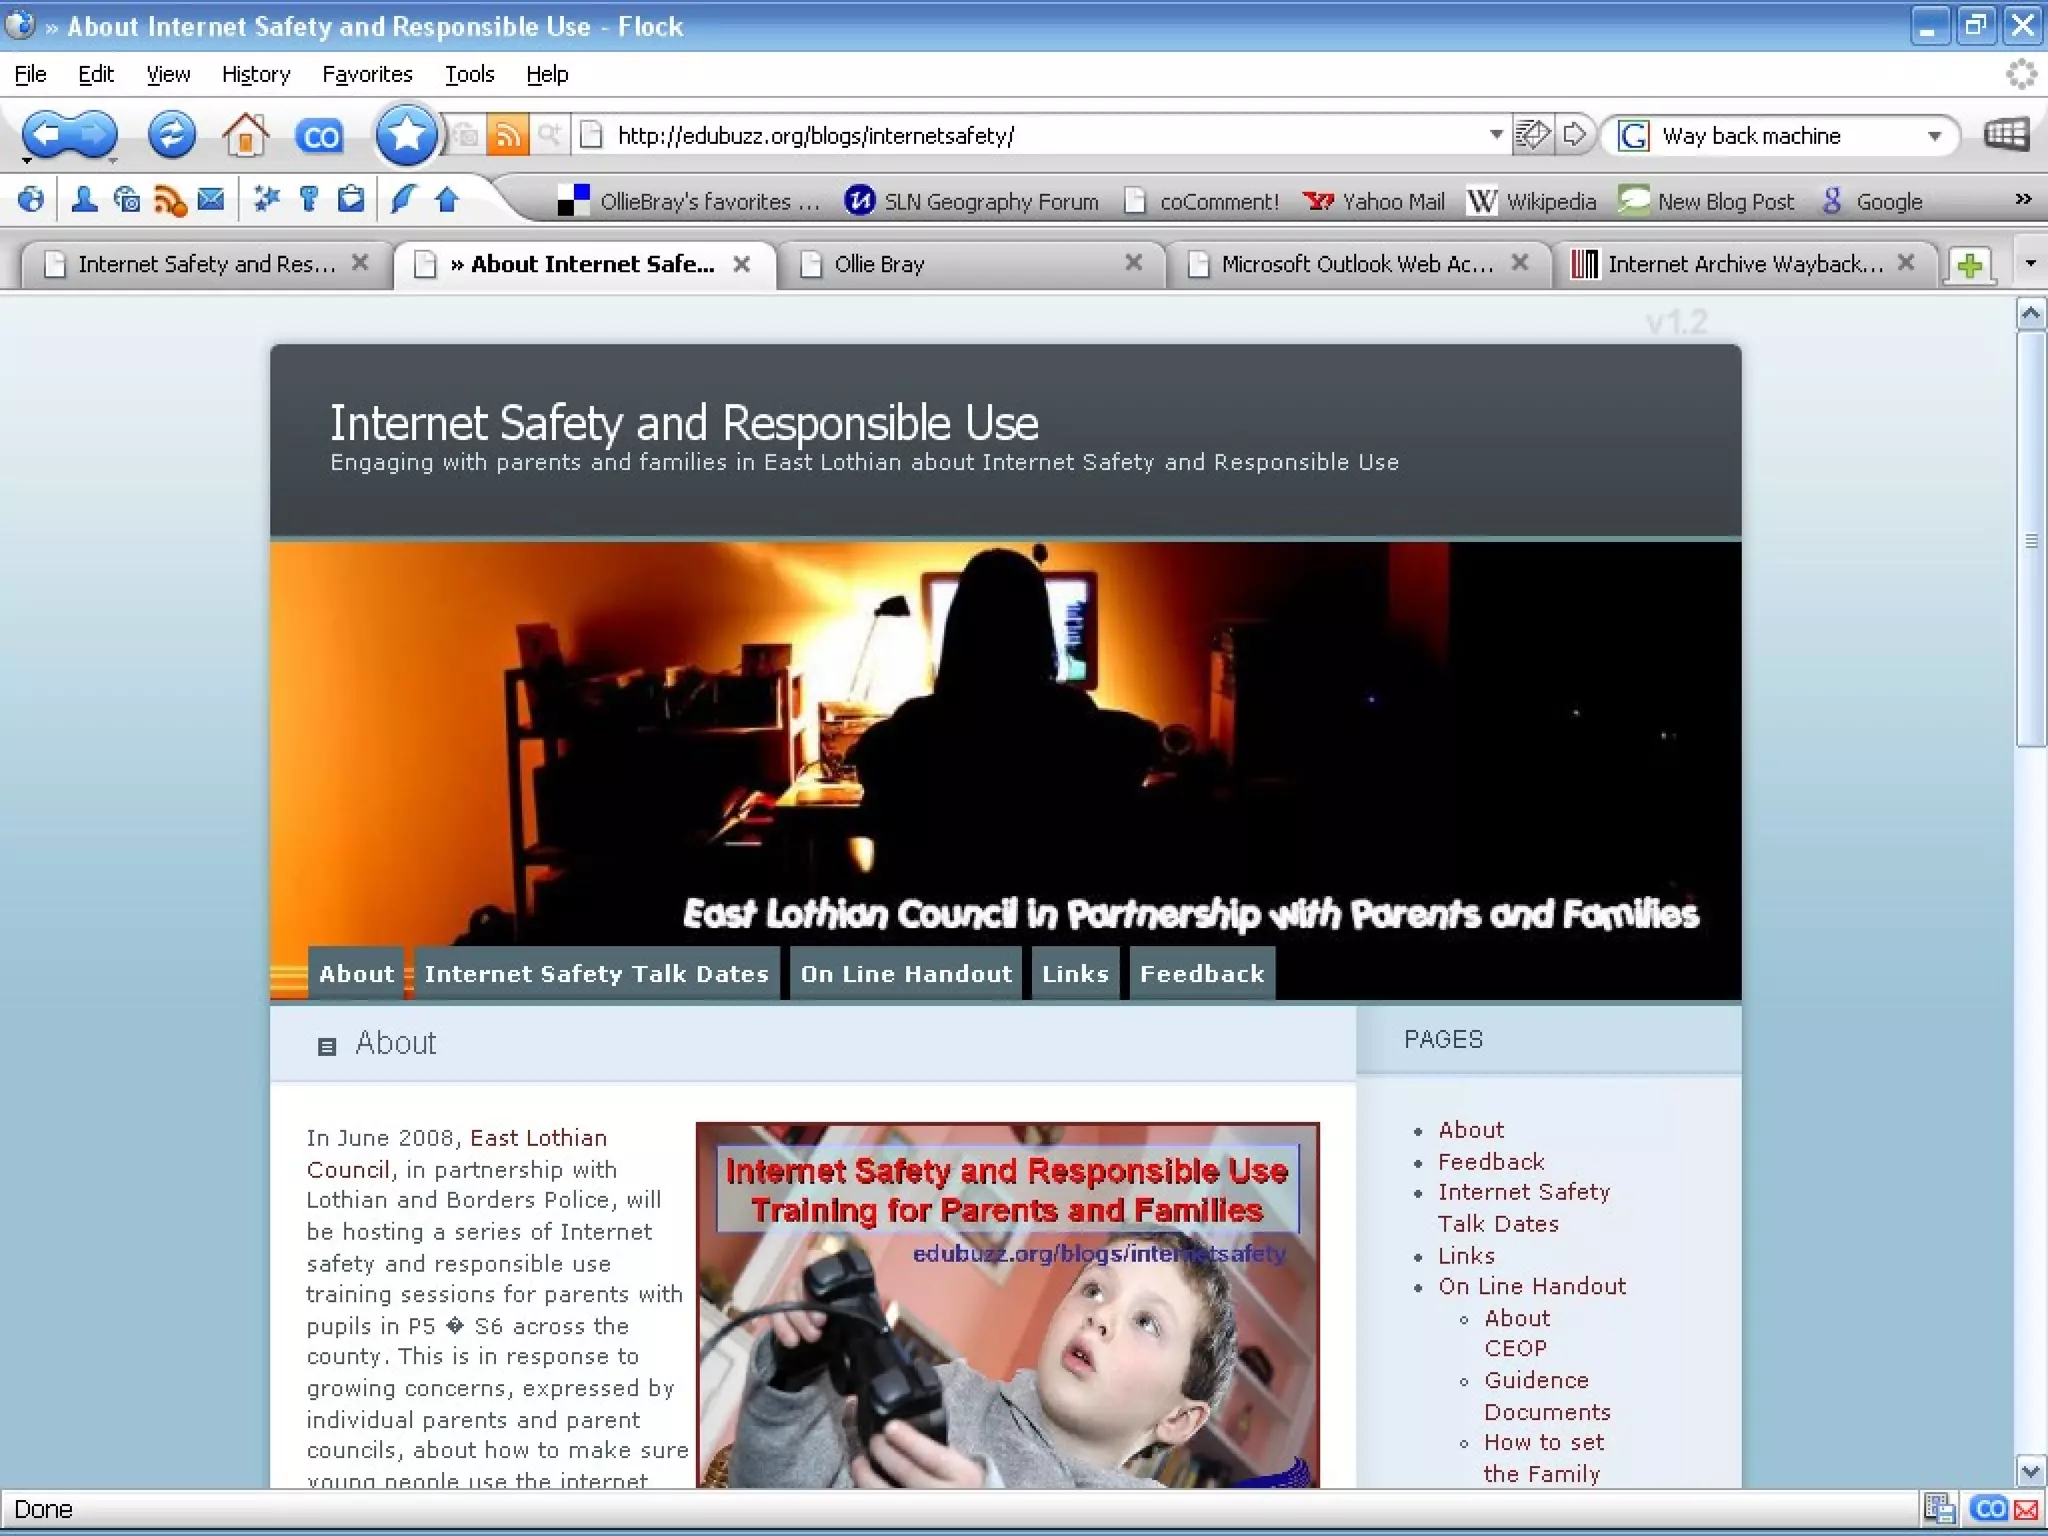Expand the bookmarks toolbar overflow chevron
The image size is (2048, 1536).
tap(2023, 199)
